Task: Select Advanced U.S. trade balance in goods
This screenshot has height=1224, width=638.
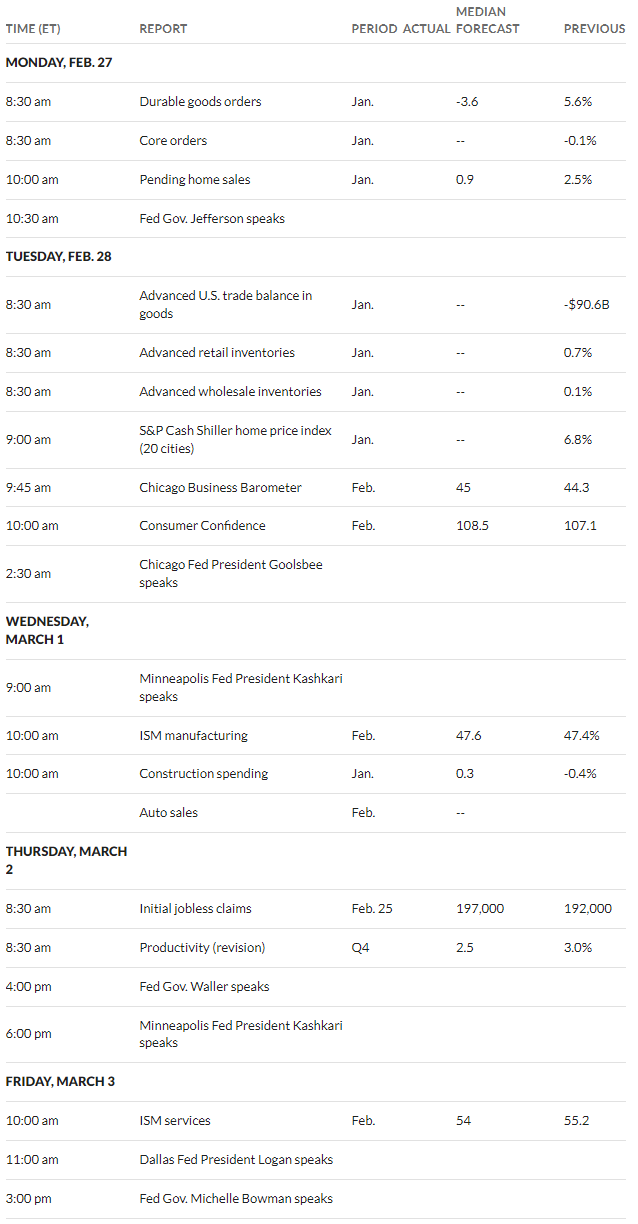Action: 226,305
